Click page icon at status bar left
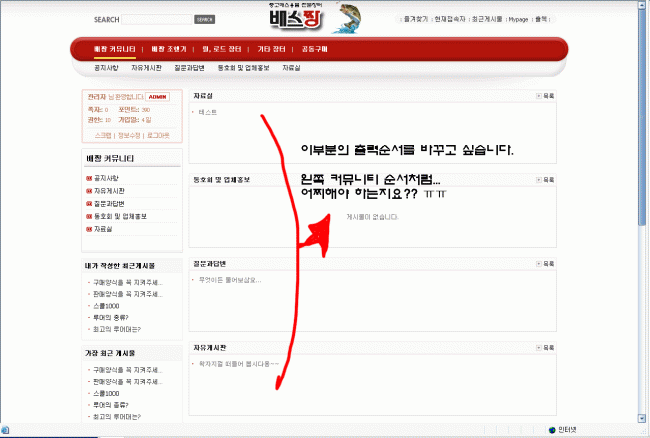Screen dimensions: 650x438 5,430
